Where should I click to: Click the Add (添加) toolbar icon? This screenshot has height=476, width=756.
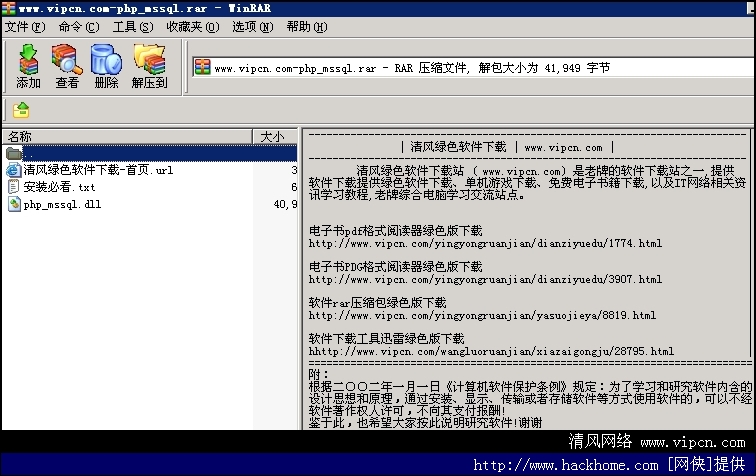click(28, 66)
